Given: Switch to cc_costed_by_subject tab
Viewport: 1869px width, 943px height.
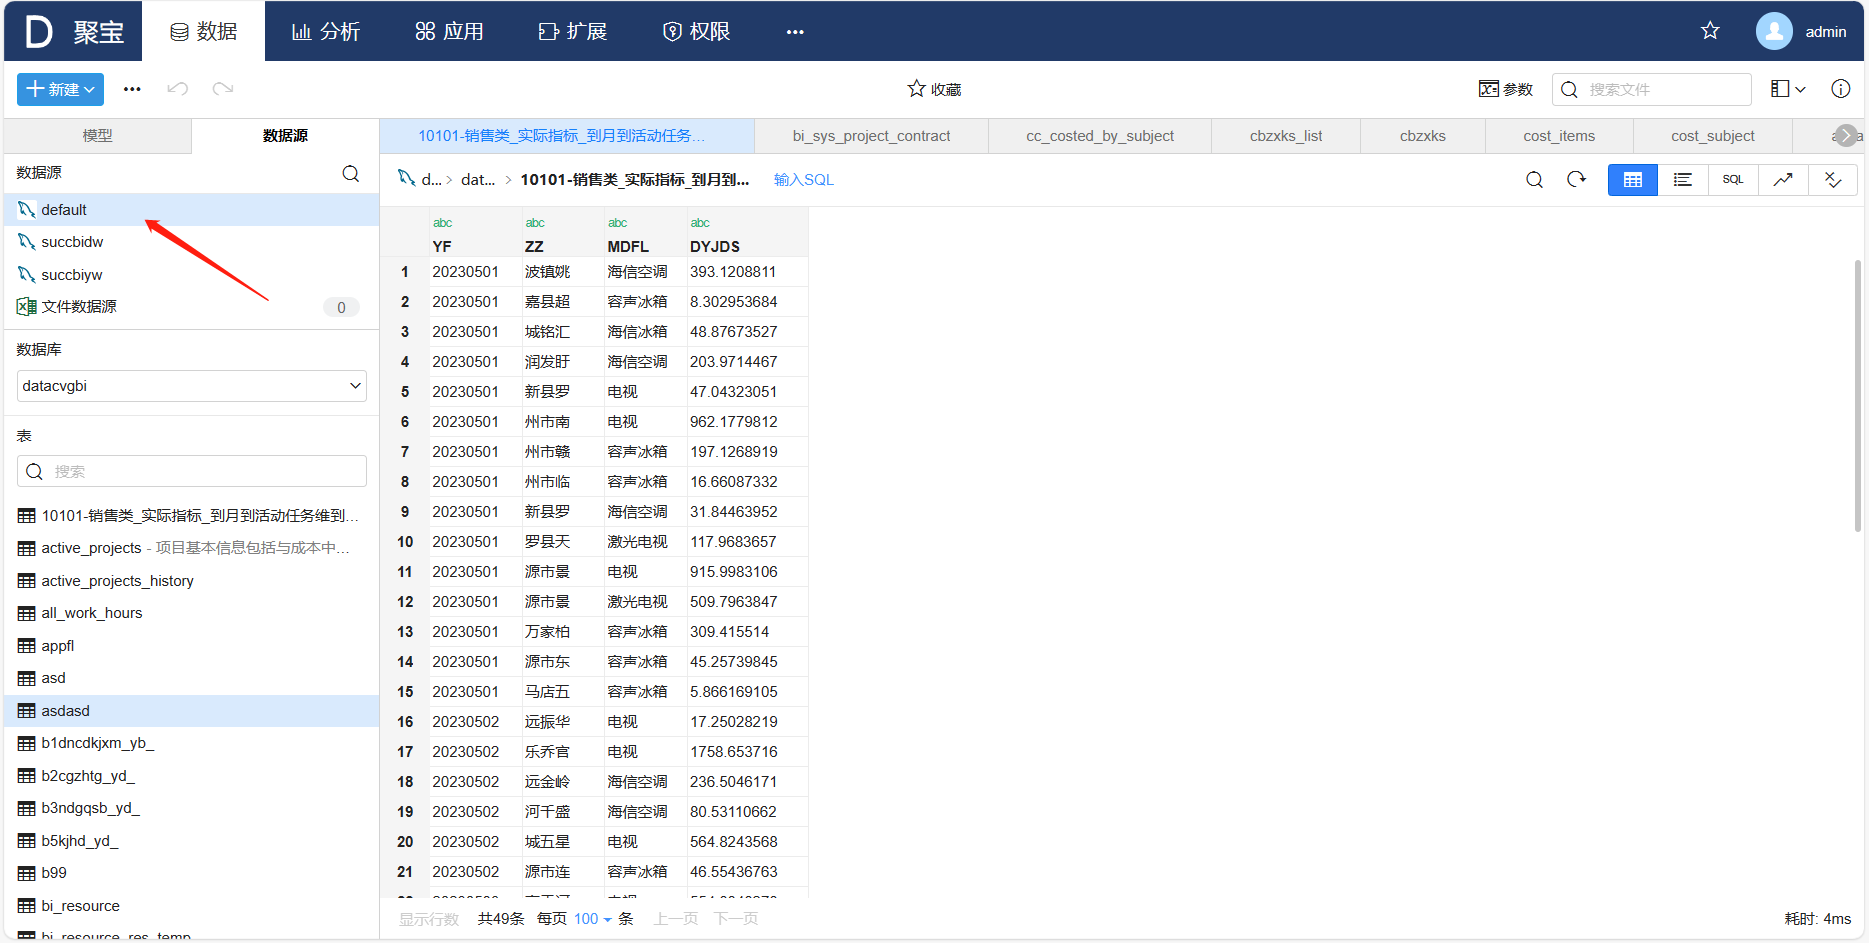Looking at the screenshot, I should [1100, 136].
